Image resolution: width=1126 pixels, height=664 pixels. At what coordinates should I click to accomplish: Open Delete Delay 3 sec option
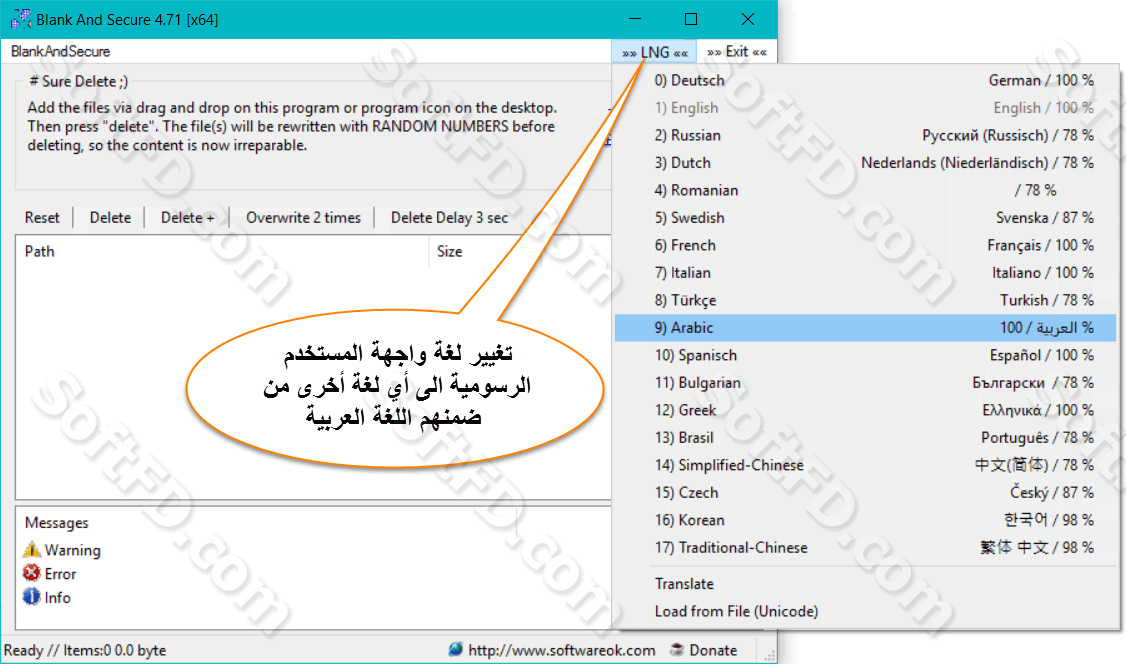(450, 218)
